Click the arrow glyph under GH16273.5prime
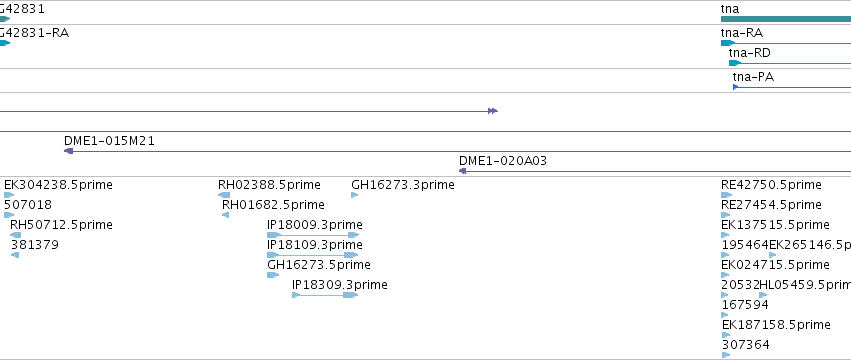Viewport: 851px width, 360px height. 273,275
